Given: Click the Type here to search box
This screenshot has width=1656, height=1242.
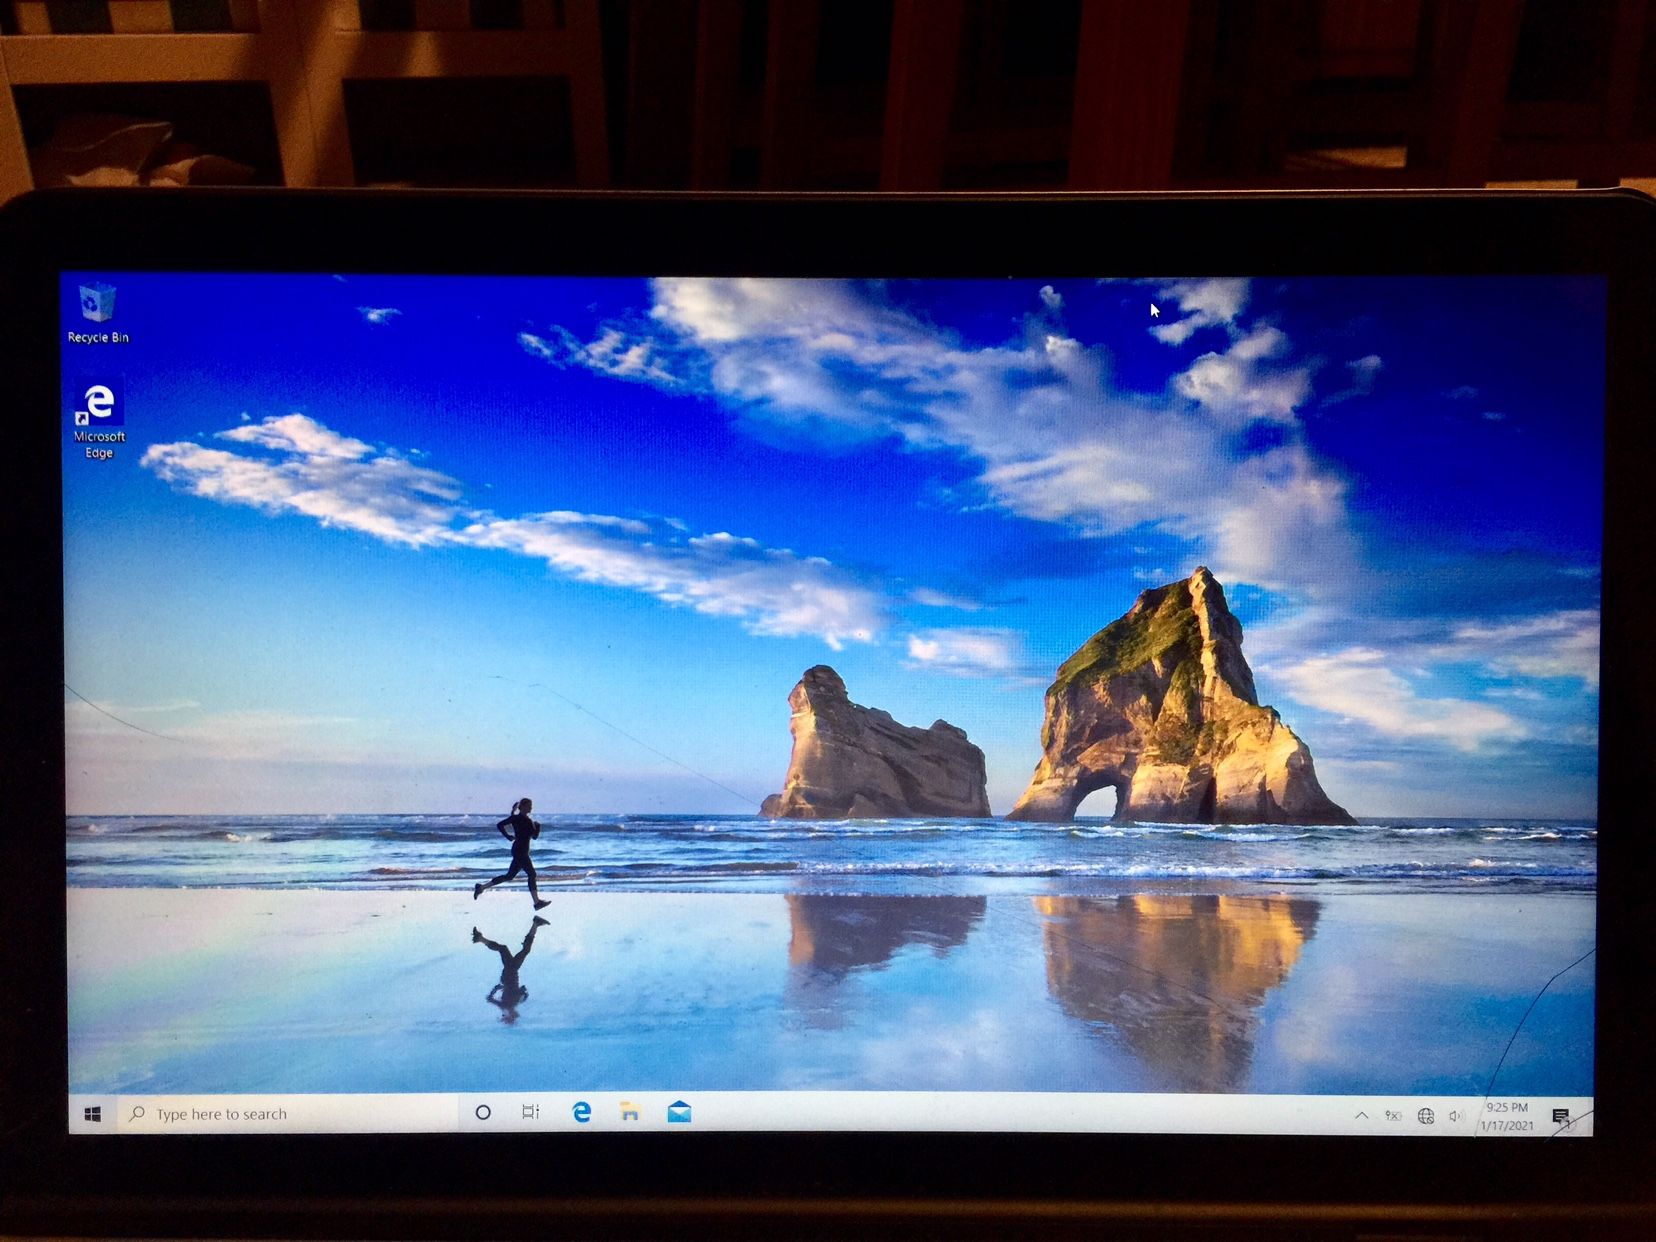Looking at the screenshot, I should click(287, 1113).
